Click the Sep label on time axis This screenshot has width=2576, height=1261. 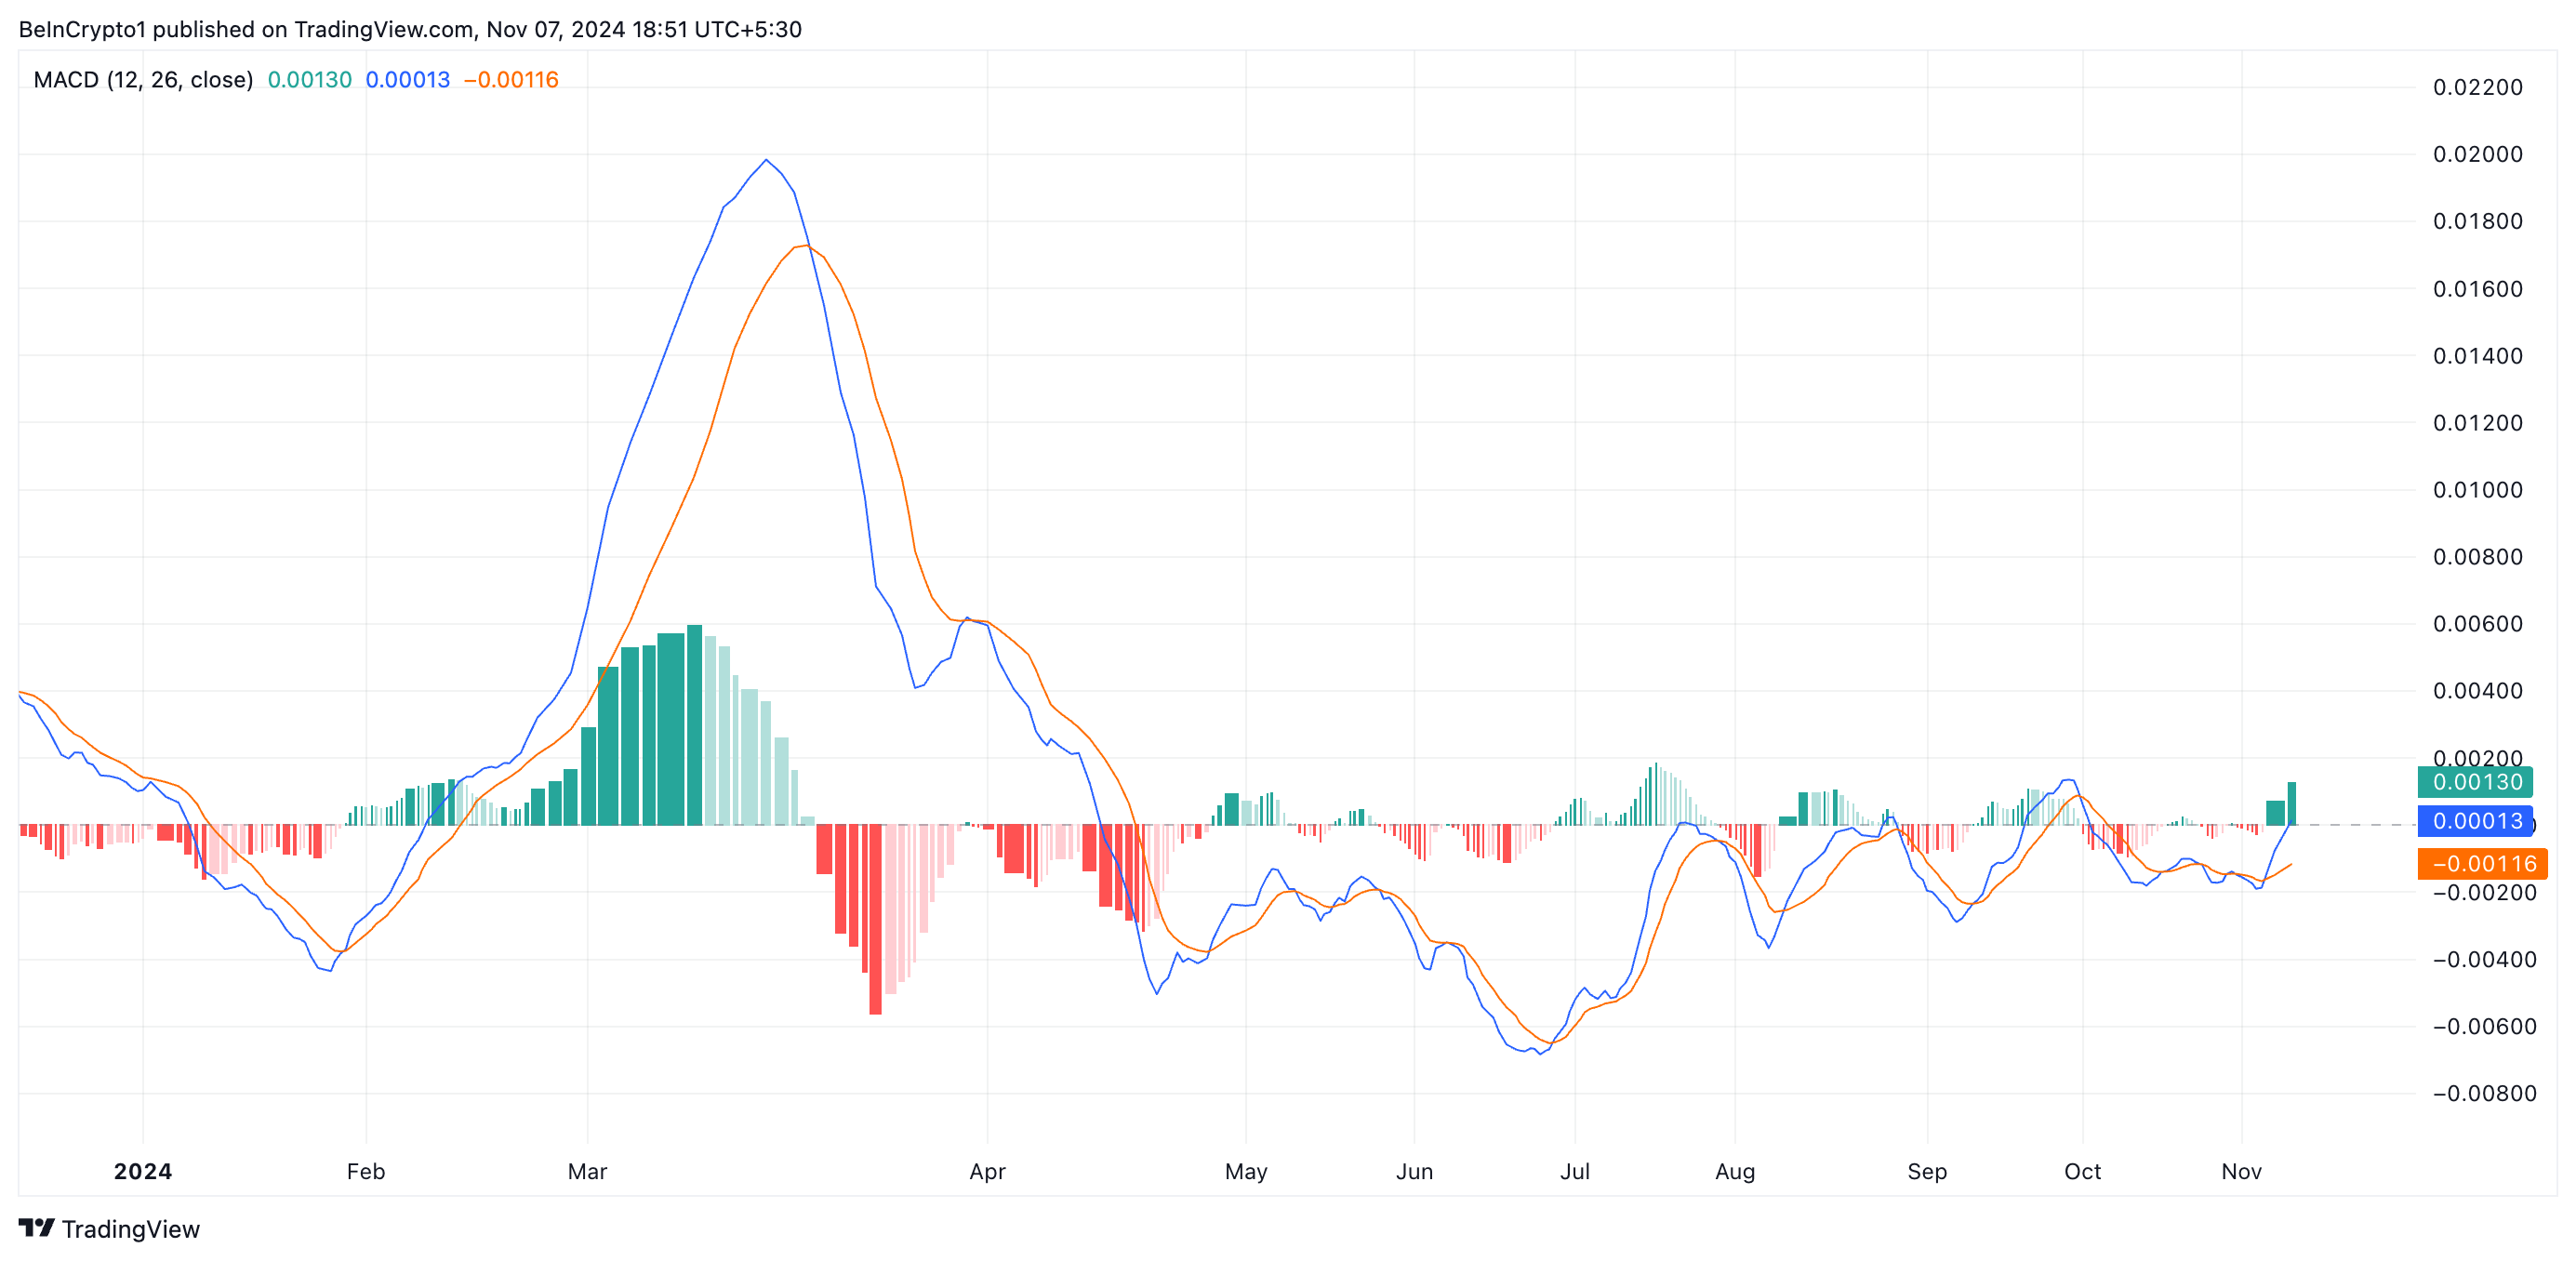coord(1926,1171)
